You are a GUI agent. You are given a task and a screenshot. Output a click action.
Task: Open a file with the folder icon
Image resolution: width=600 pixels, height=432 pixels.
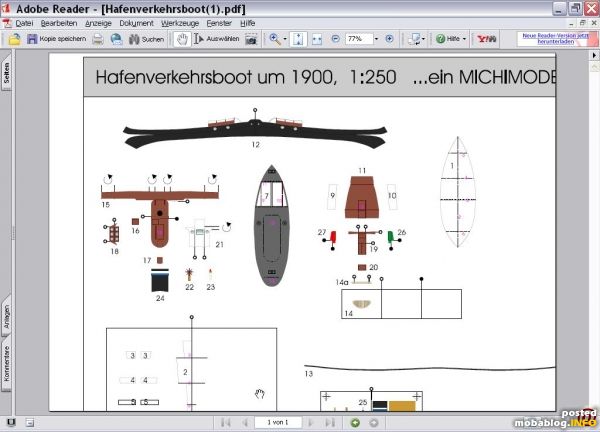point(15,39)
